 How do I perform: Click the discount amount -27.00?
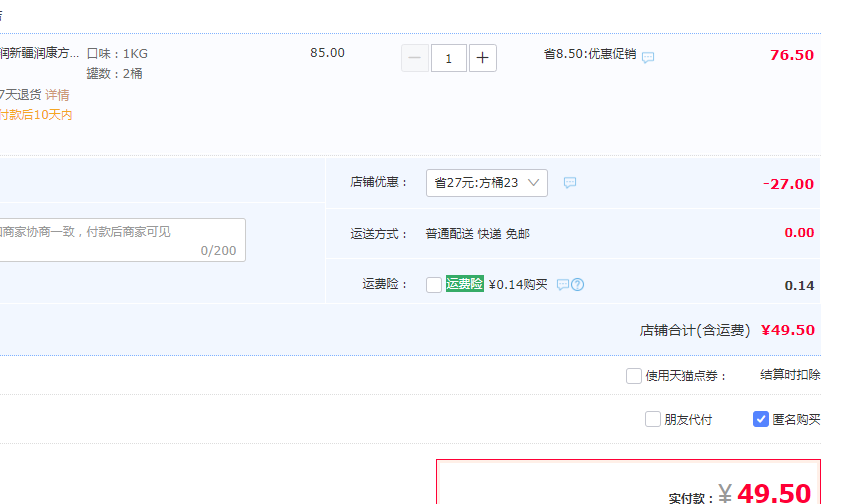tap(788, 184)
